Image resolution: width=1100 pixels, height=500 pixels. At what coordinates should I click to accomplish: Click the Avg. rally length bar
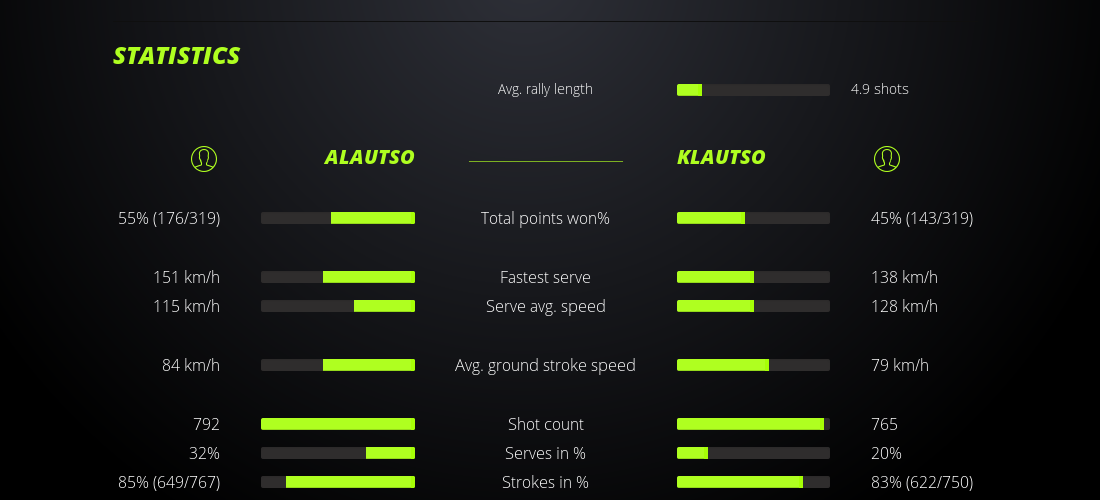point(753,90)
